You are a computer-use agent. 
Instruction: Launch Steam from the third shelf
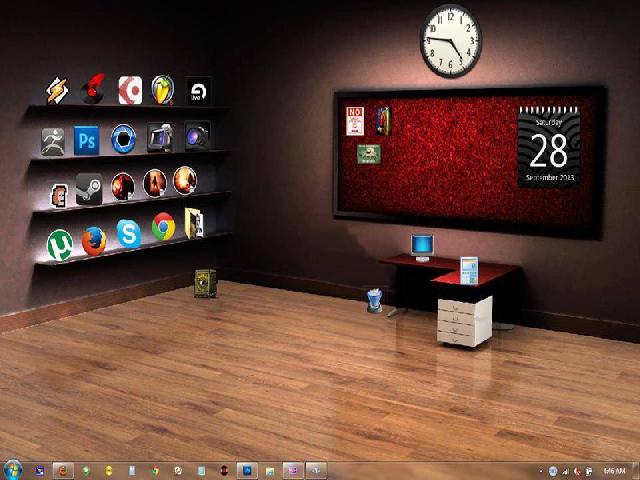(88, 187)
